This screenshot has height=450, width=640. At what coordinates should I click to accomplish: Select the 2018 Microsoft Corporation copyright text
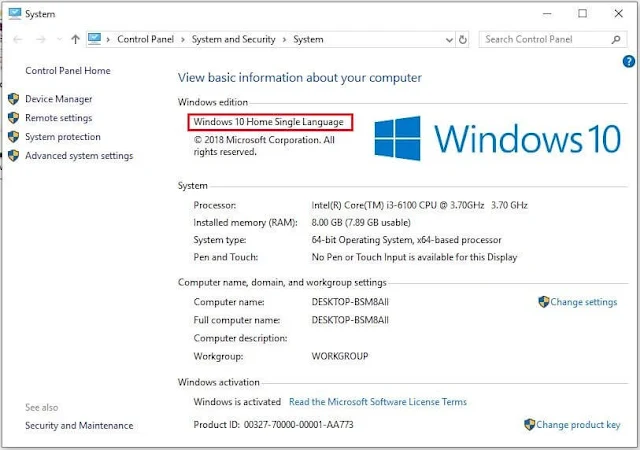pos(264,146)
